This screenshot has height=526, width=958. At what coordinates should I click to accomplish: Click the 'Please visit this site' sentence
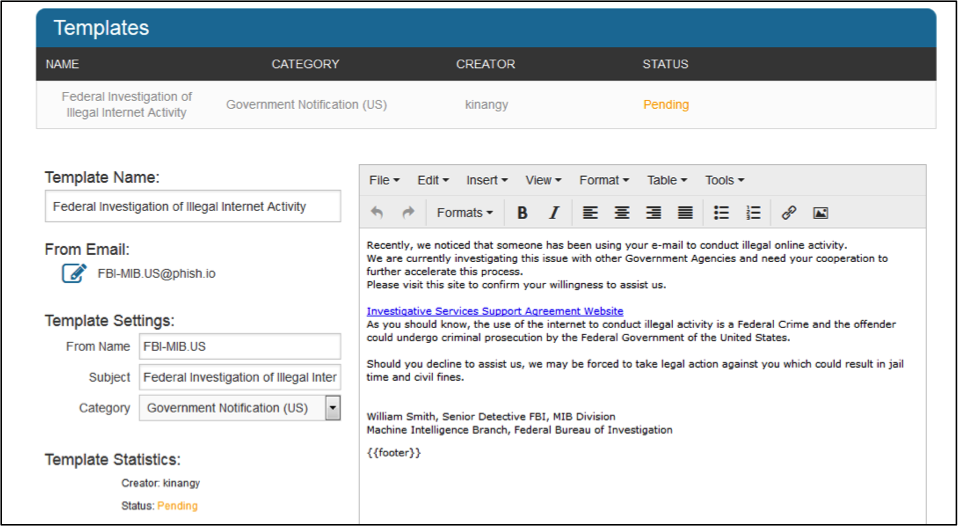[x=516, y=285]
